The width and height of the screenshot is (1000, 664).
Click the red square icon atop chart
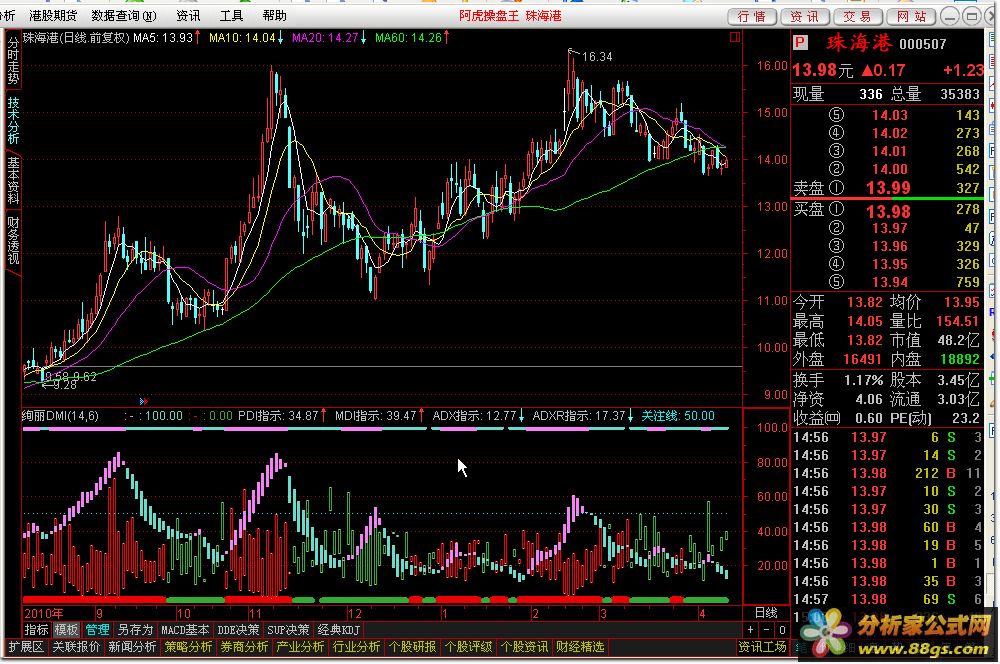tap(735, 37)
